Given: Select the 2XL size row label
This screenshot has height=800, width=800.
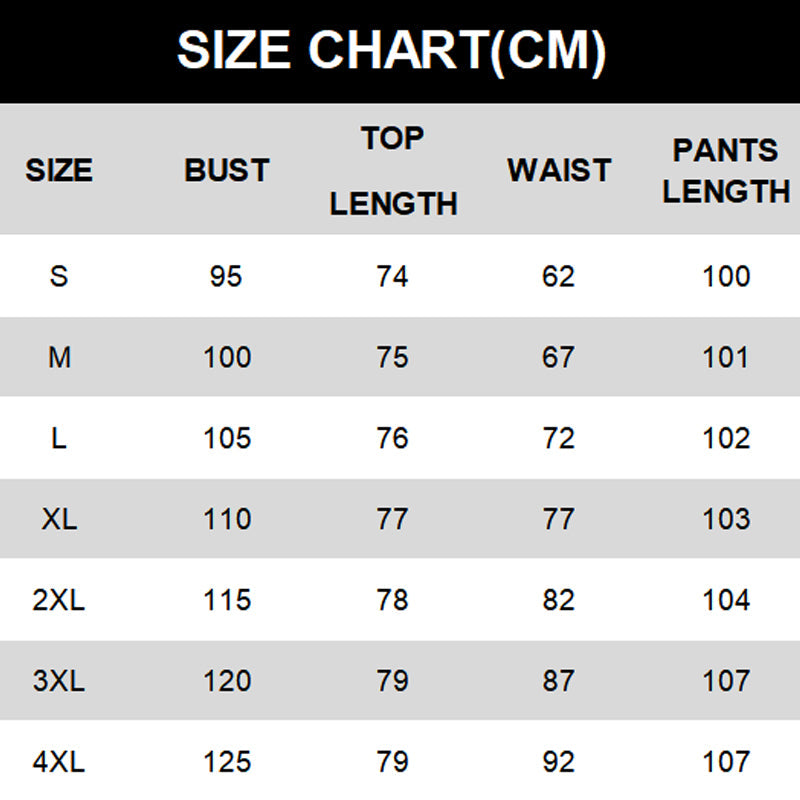Looking at the screenshot, I should coord(59,600).
